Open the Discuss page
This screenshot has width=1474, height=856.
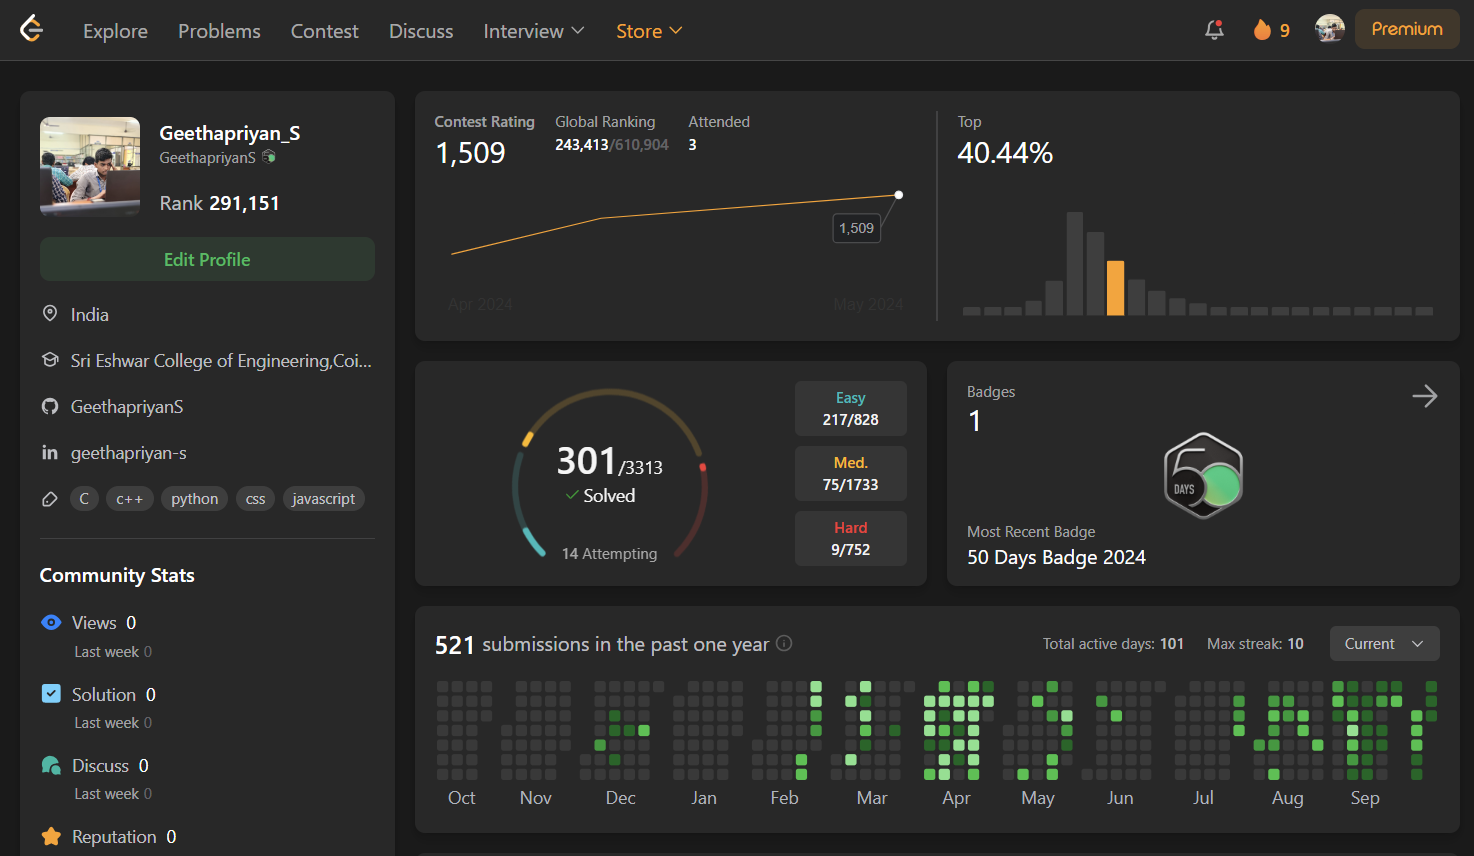421,31
